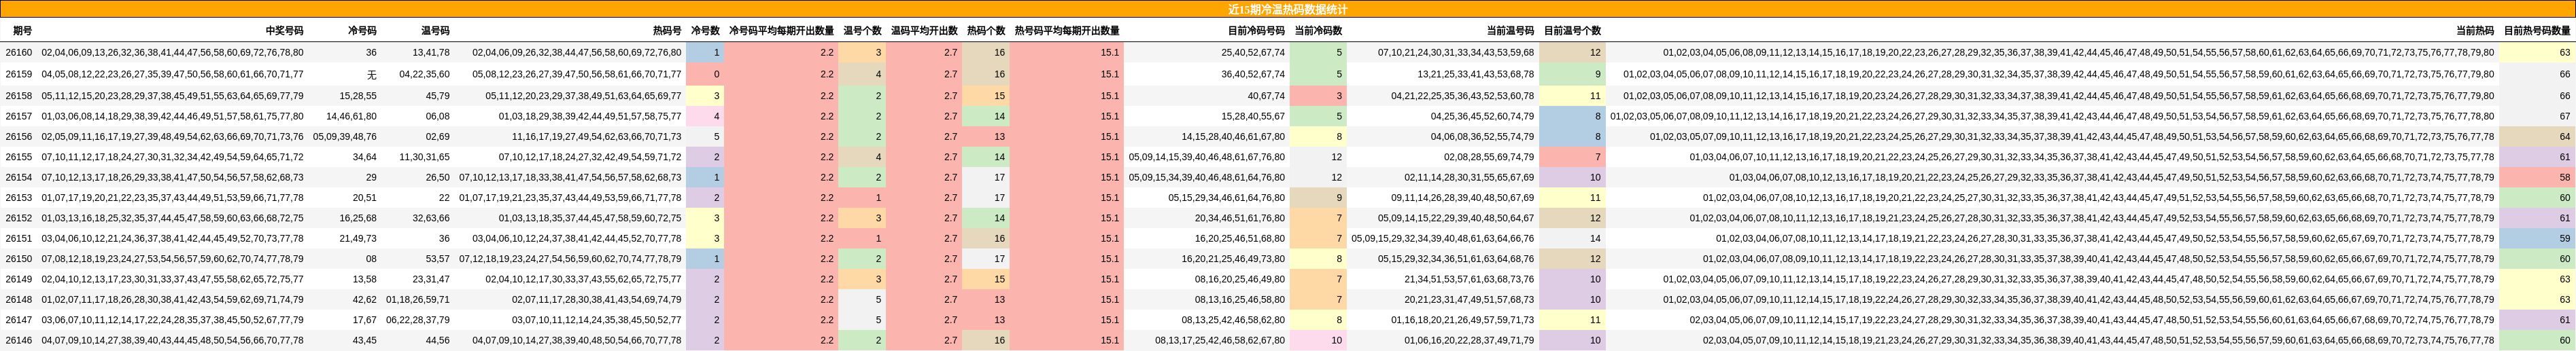Click the 目前温号个数 column header
Image resolution: width=2576 pixels, height=351 pixels.
(1572, 31)
